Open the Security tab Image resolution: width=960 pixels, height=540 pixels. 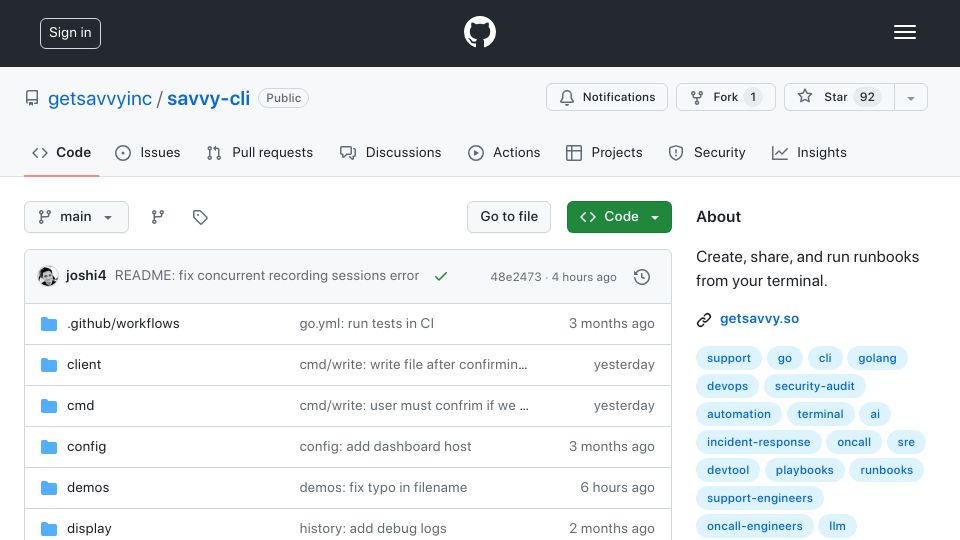point(707,152)
